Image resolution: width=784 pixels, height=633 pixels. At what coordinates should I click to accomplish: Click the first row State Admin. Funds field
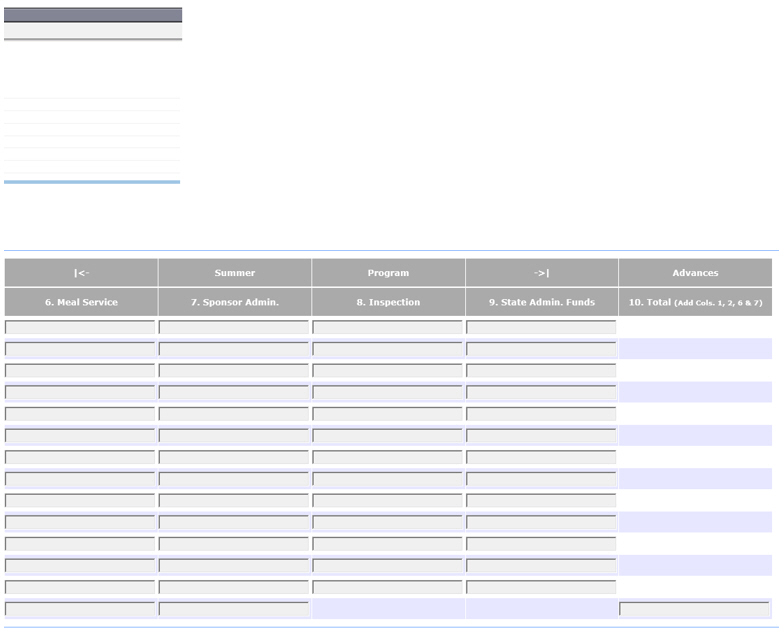pos(541,327)
